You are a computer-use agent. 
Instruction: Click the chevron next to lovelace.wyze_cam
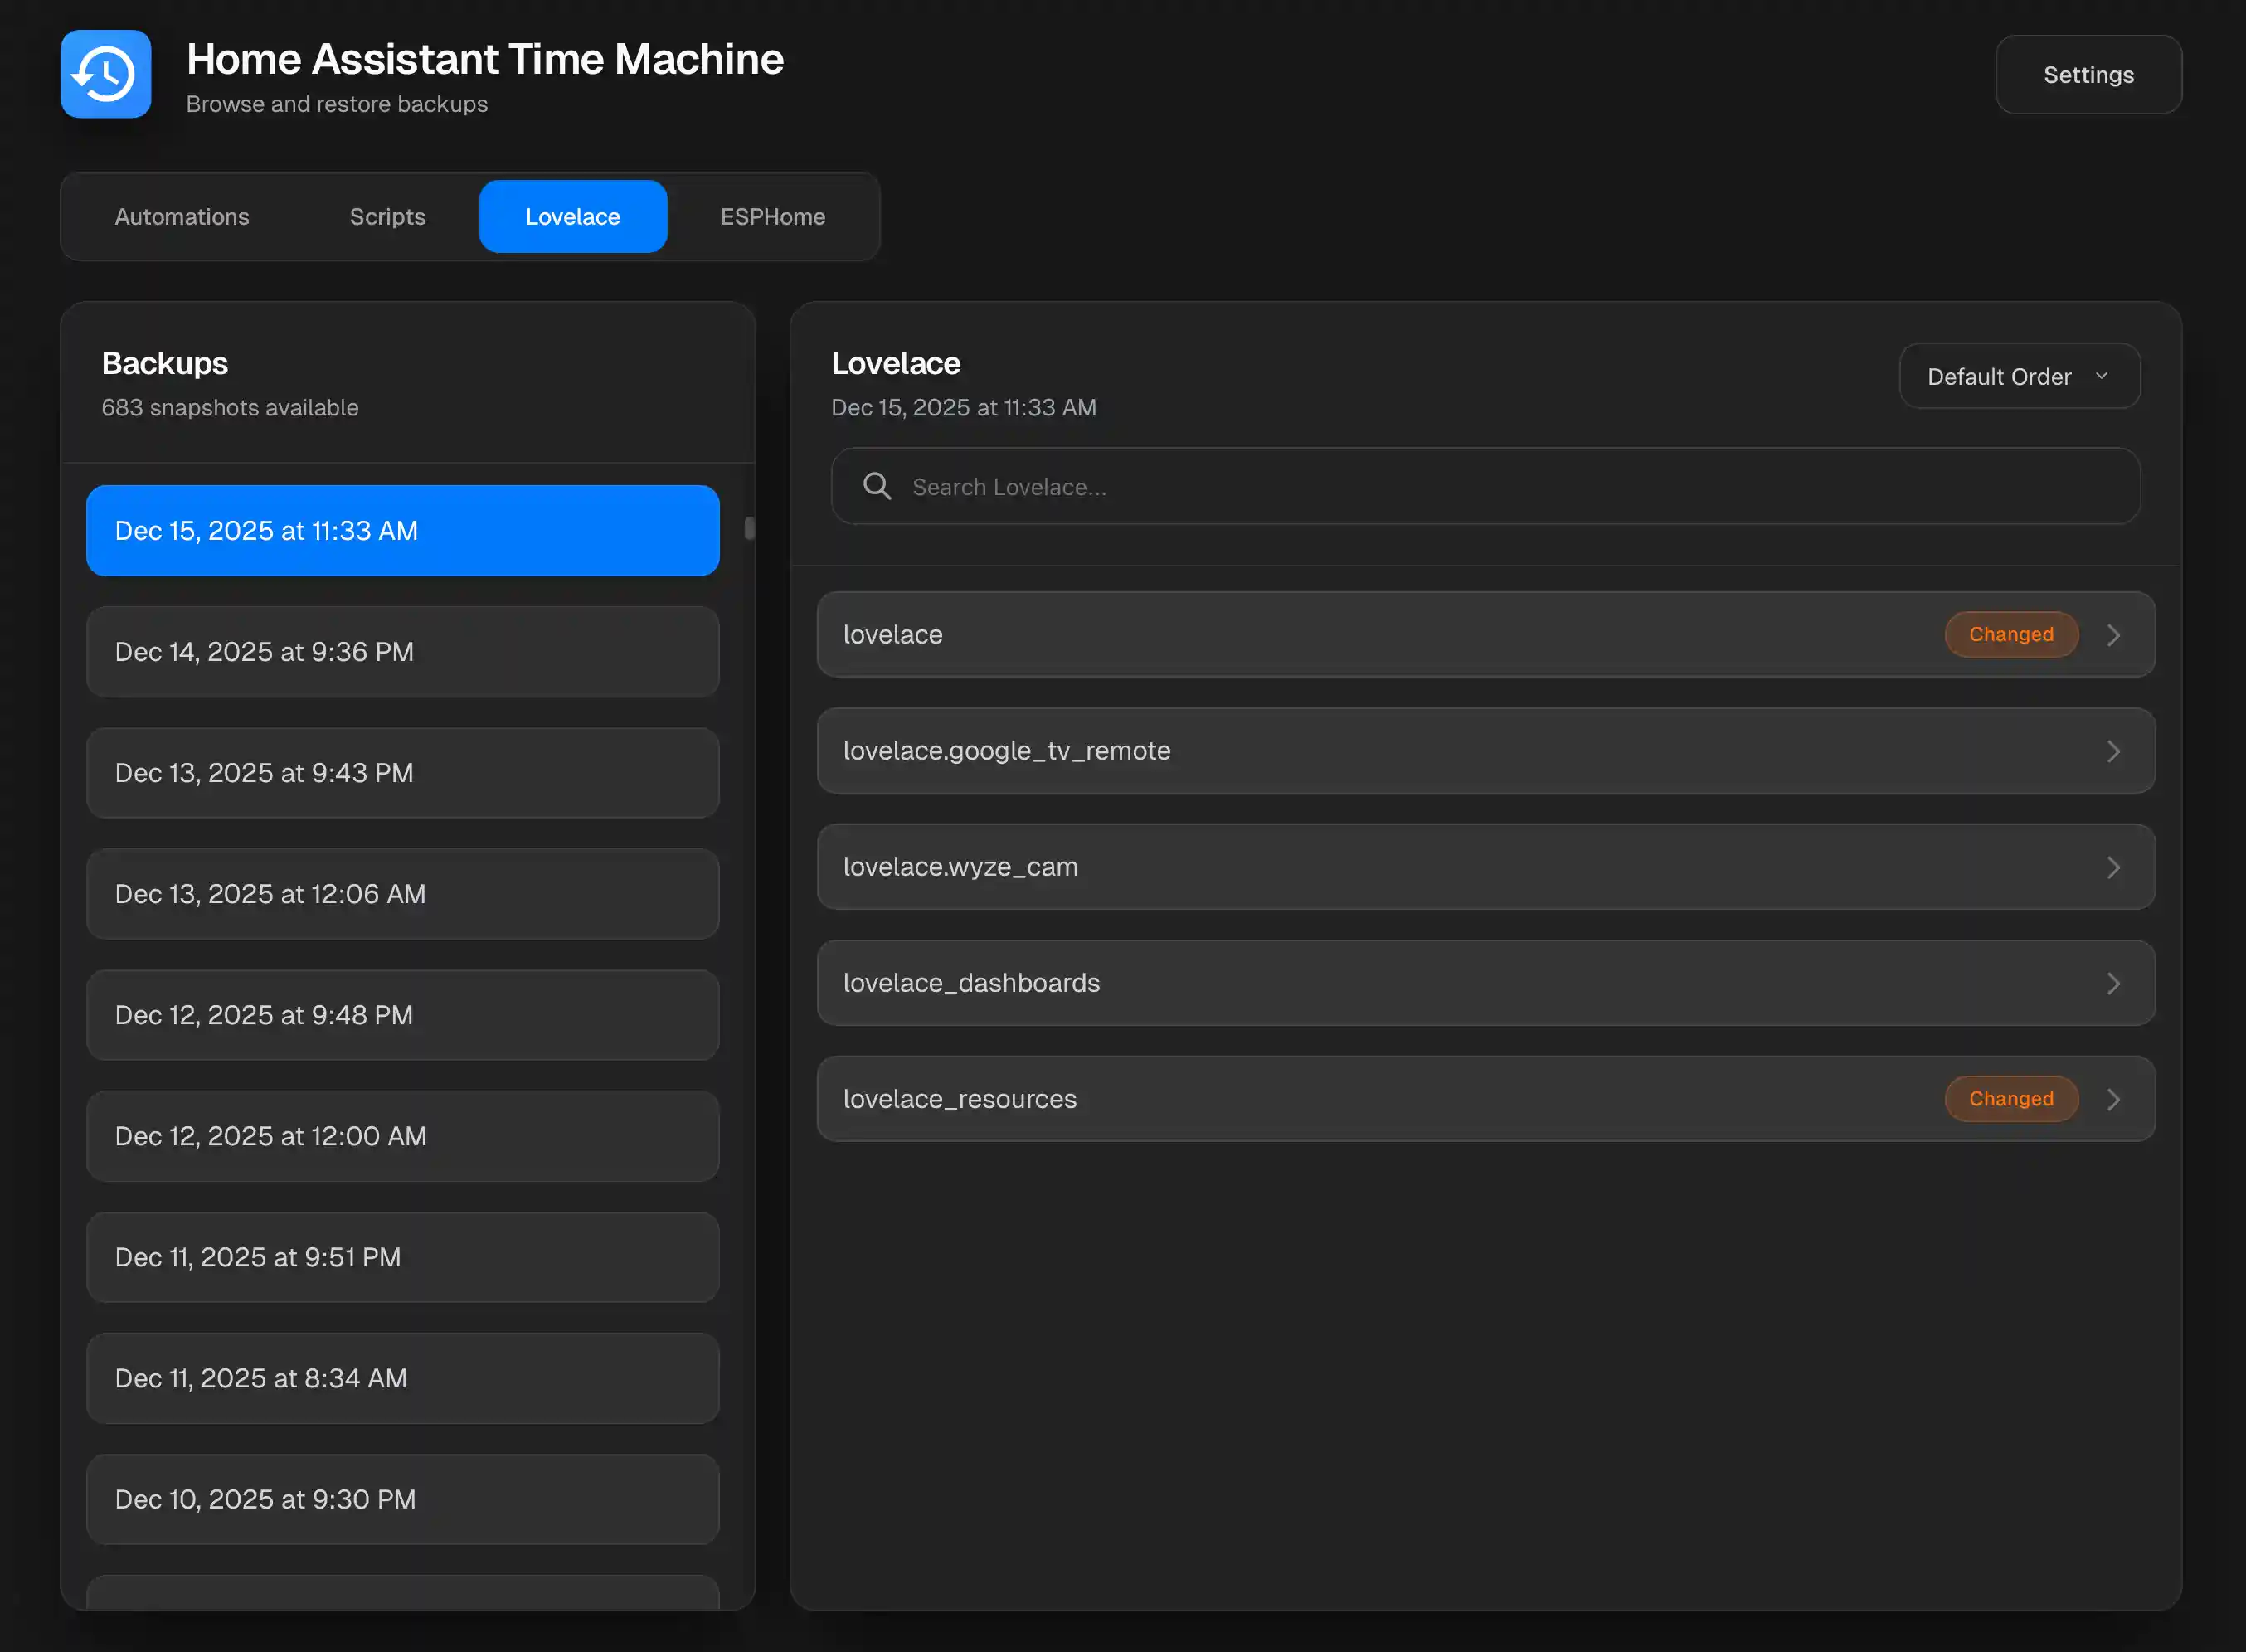click(2114, 867)
